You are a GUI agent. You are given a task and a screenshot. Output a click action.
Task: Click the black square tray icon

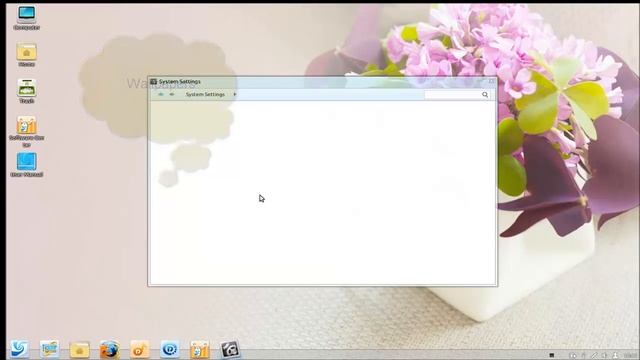pos(552,355)
